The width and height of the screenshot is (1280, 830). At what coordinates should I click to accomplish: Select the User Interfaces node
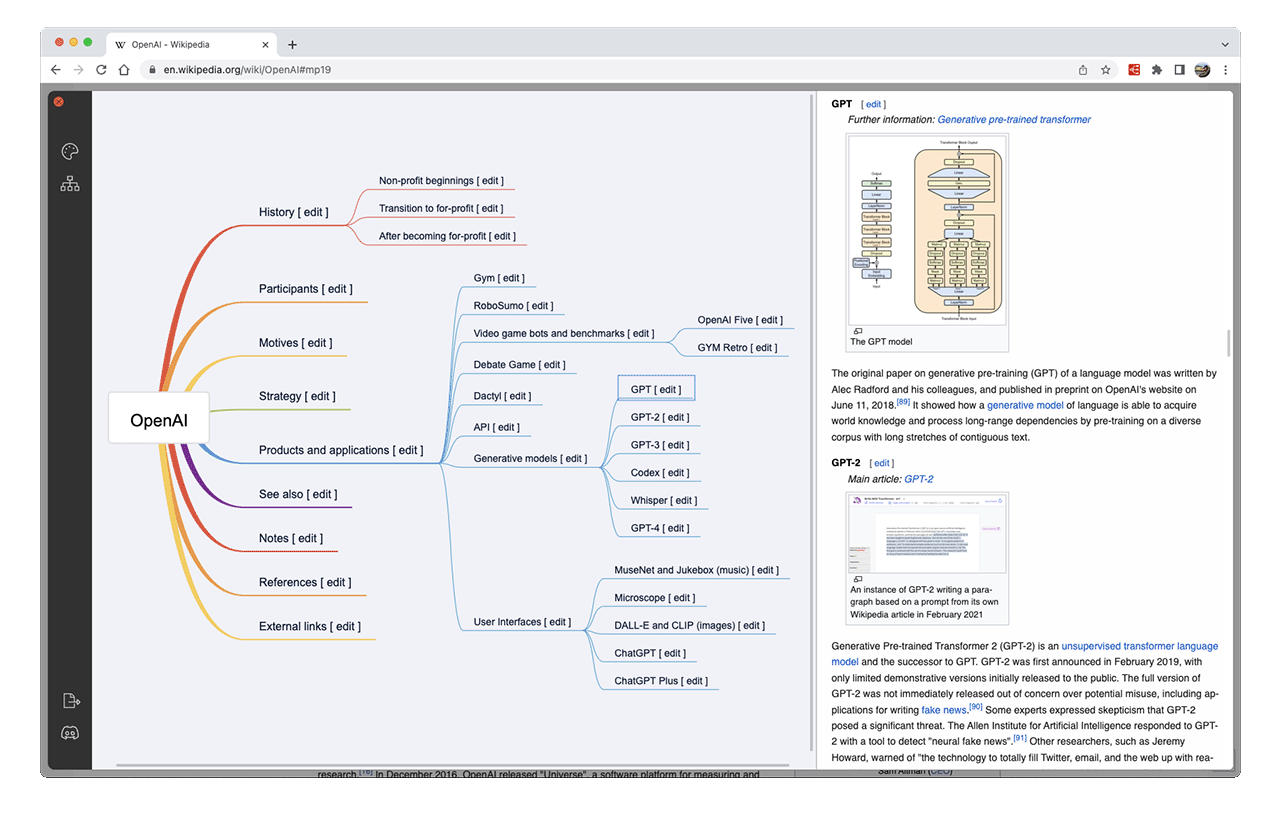(522, 622)
